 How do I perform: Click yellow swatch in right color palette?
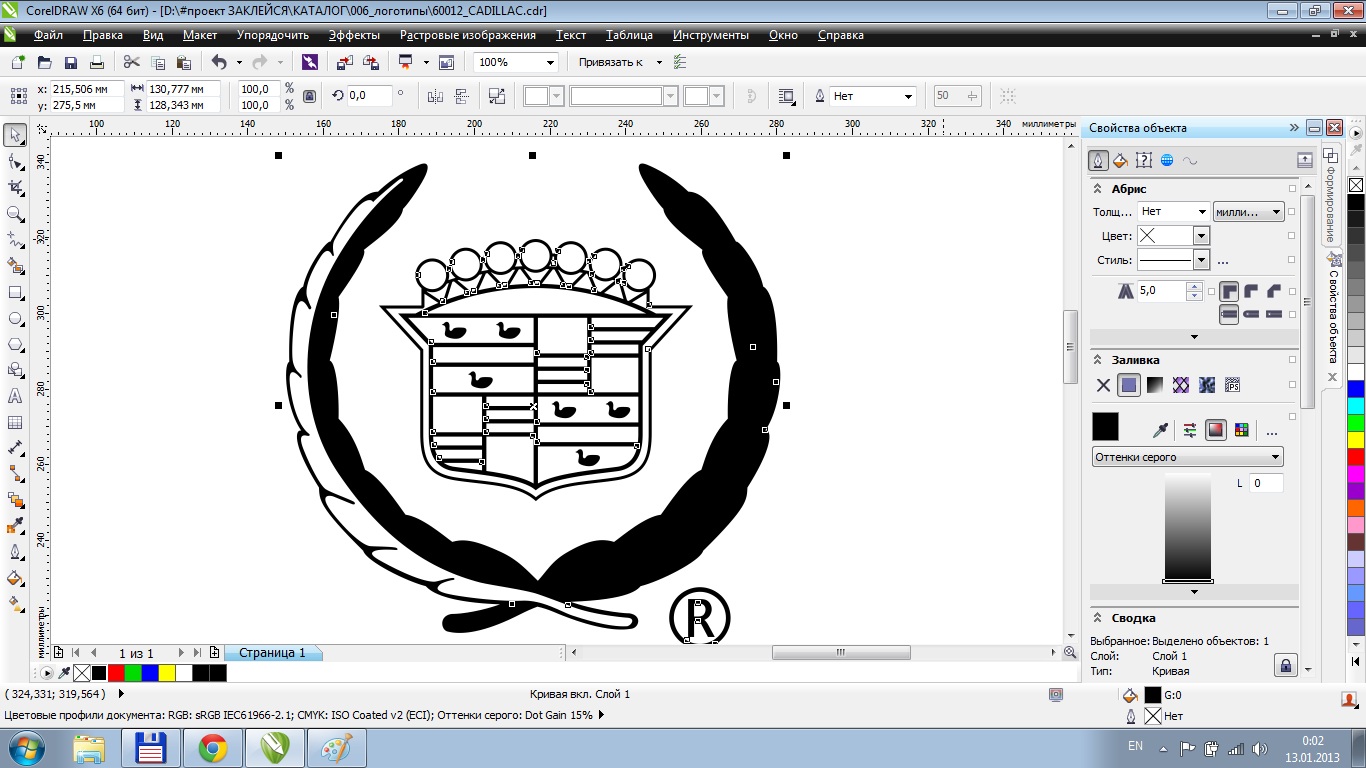point(1356,440)
